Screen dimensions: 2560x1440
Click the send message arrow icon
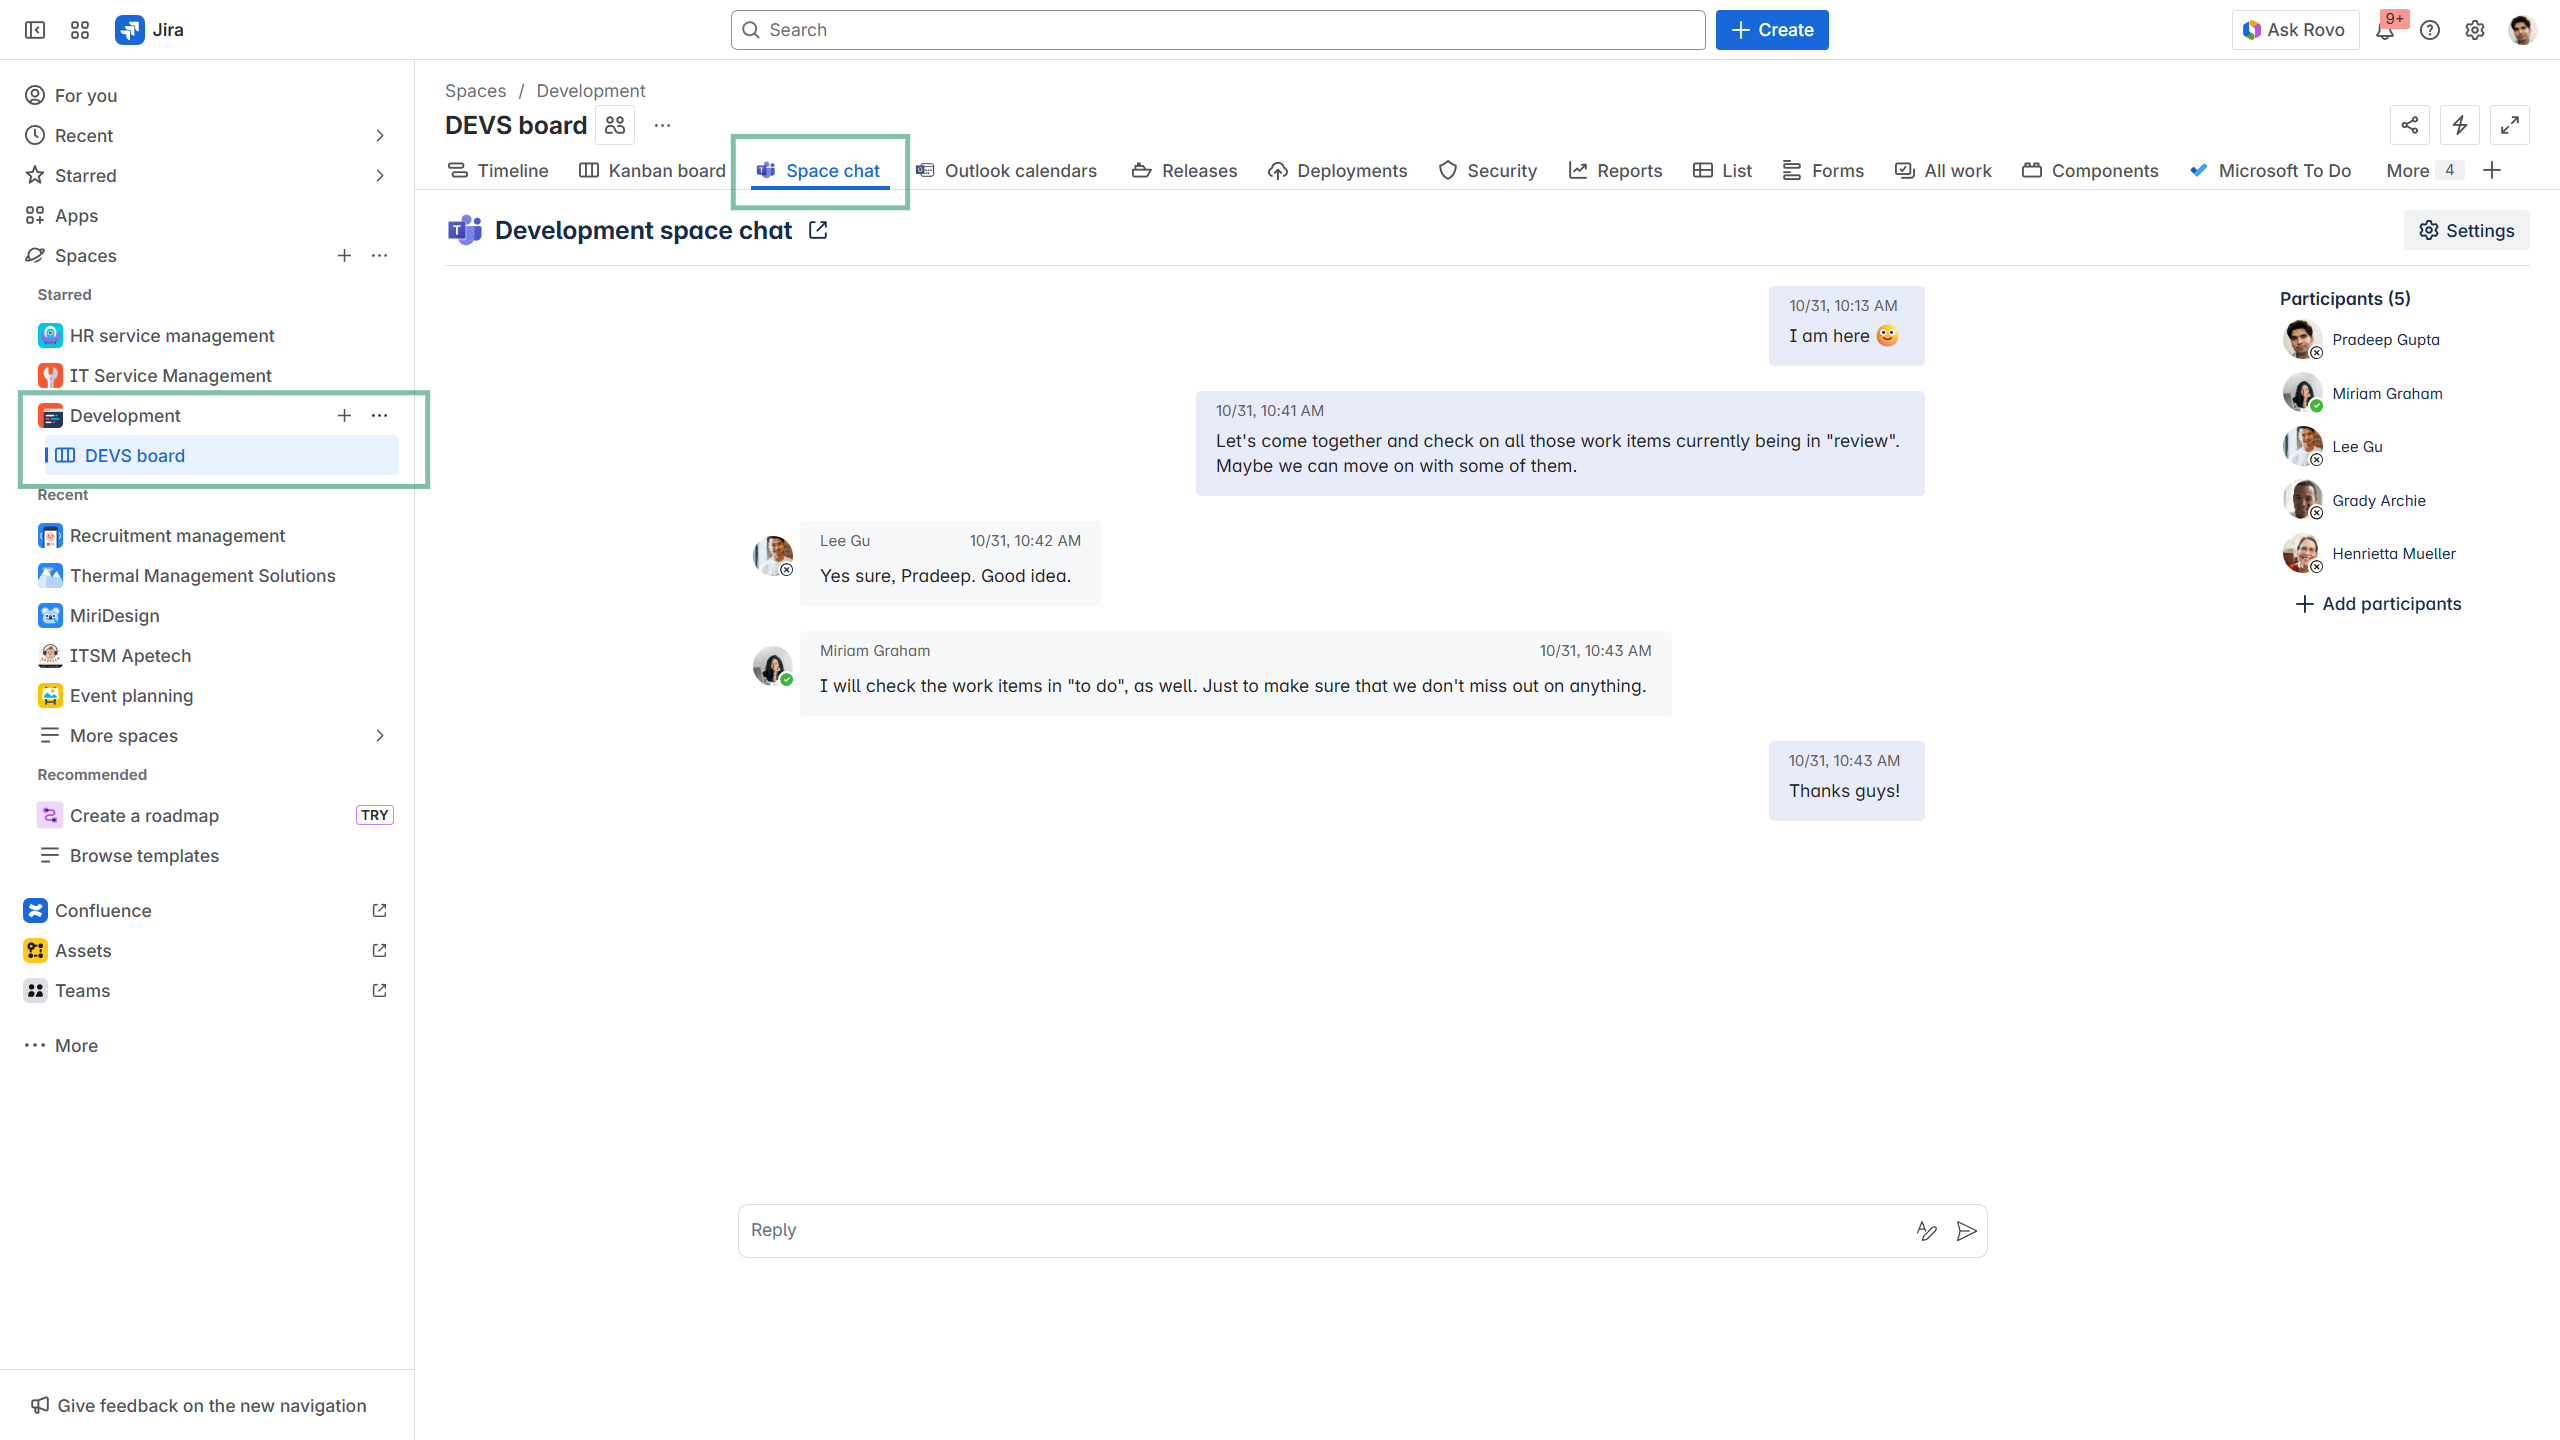(1966, 1231)
